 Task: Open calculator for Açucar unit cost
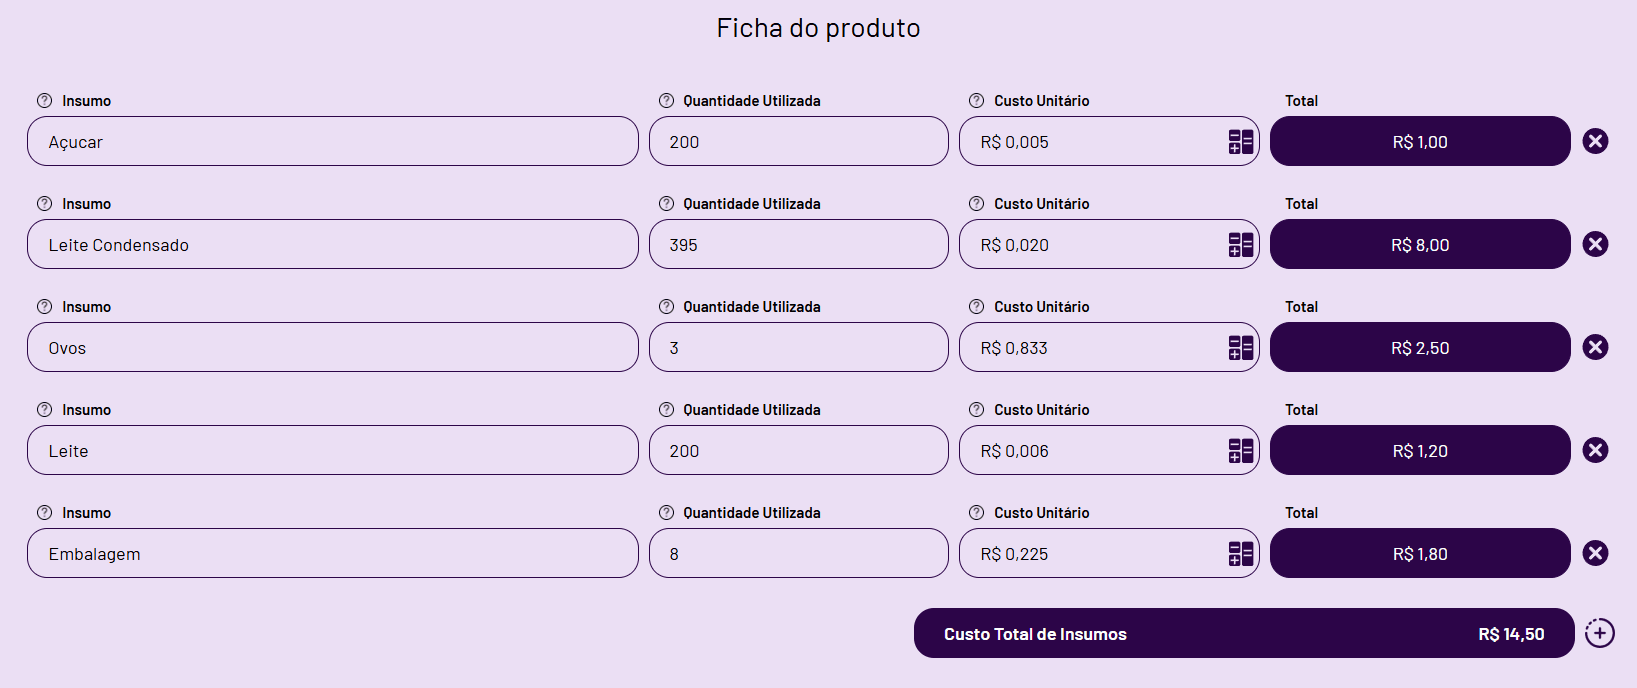click(1240, 142)
